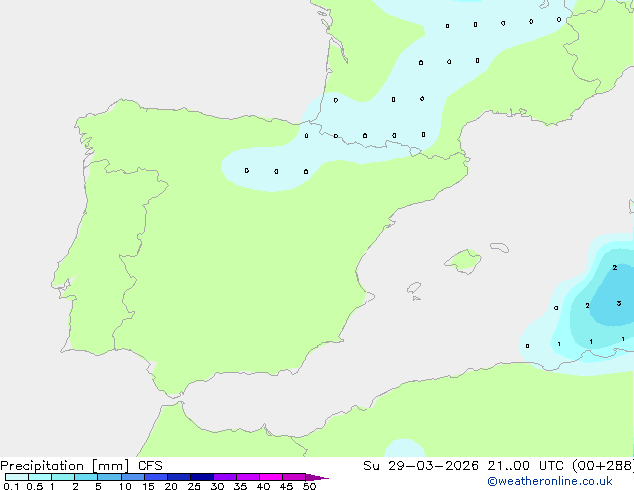Click the Ibiza island outline

(x=414, y=288)
